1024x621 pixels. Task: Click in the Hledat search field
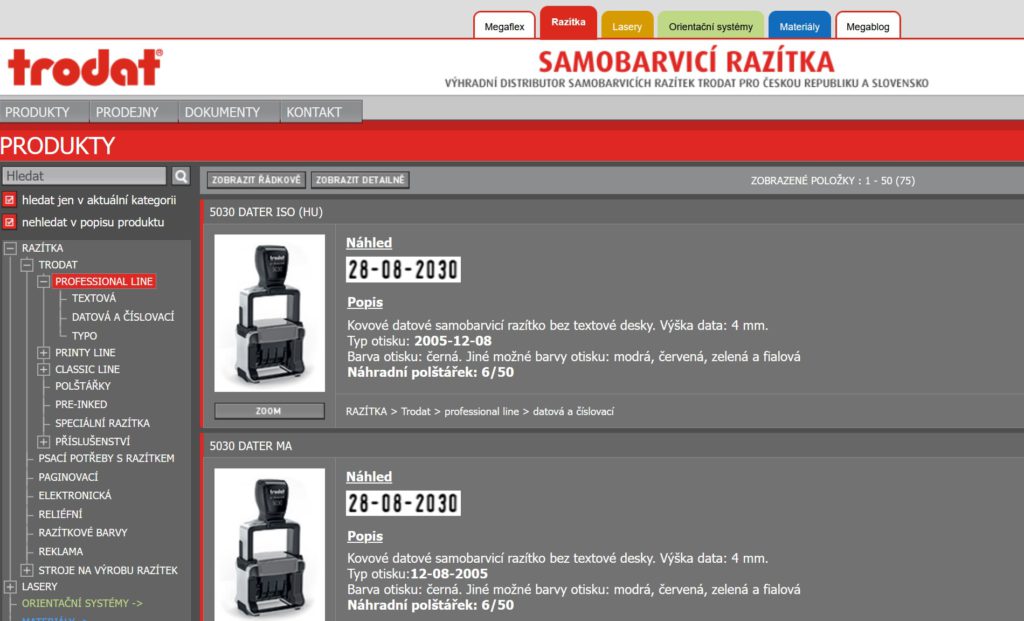point(84,176)
